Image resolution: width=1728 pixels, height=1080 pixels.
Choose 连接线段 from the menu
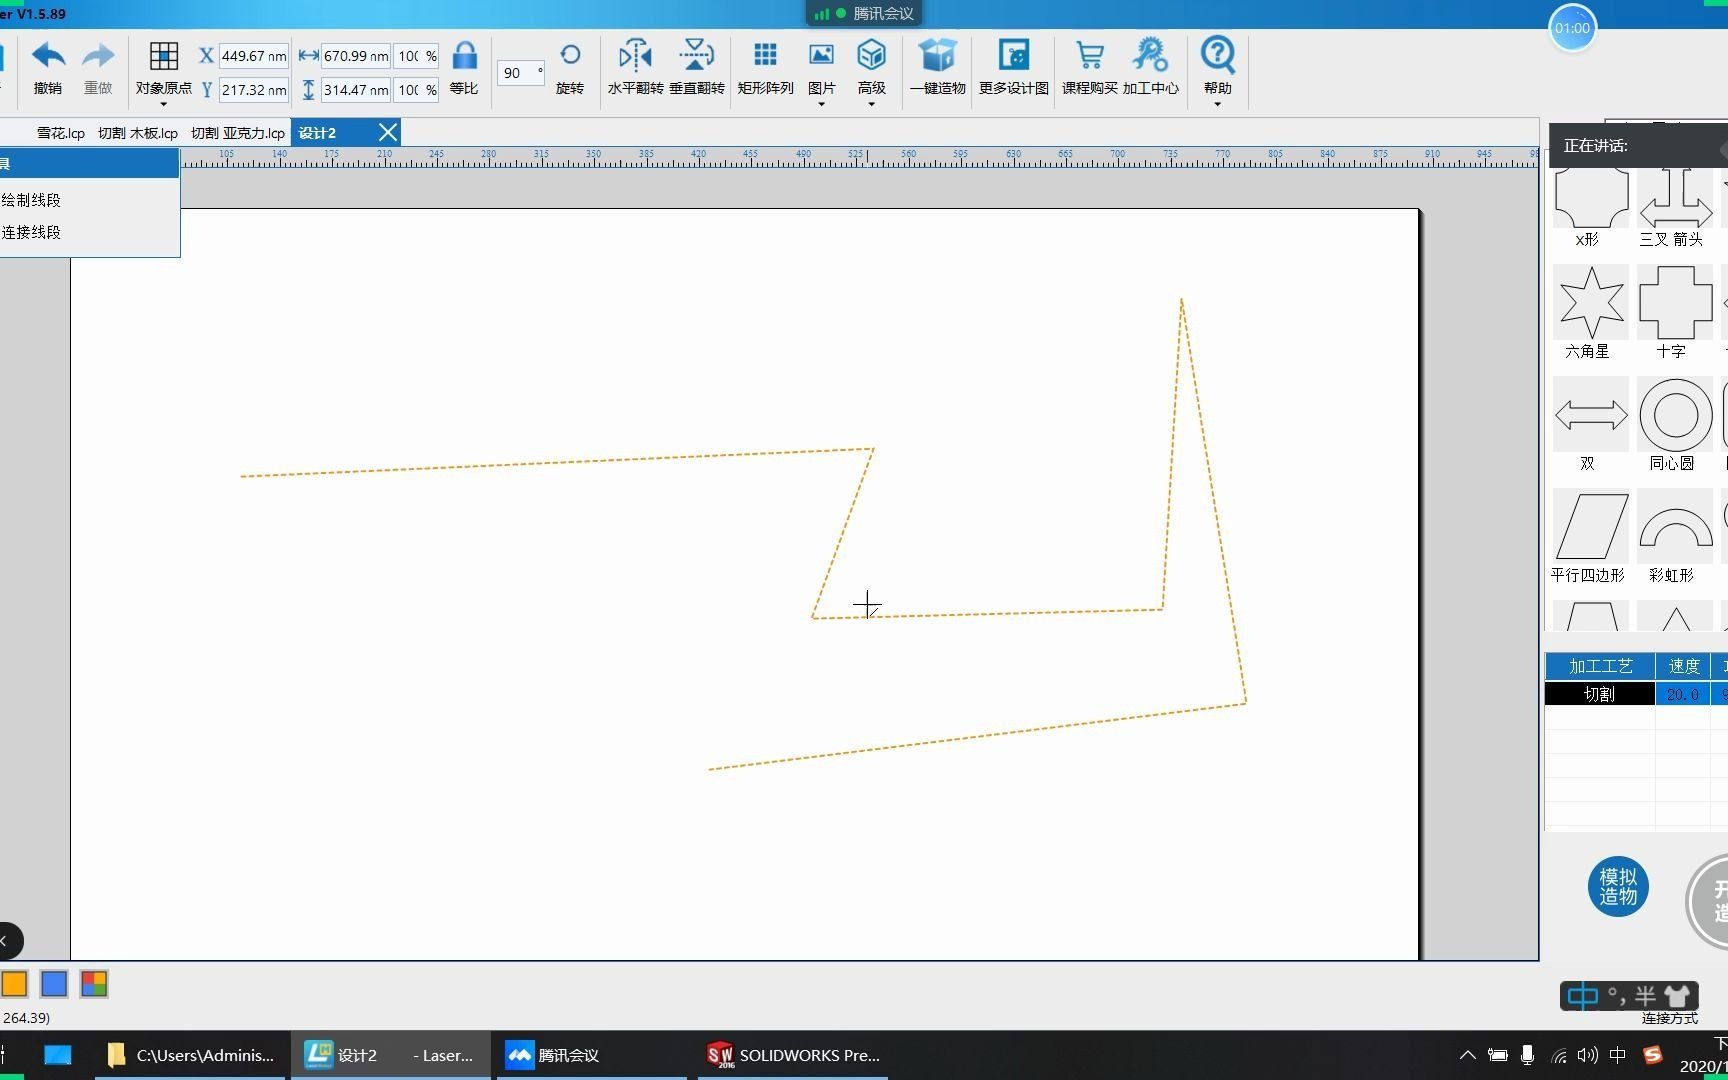coord(31,232)
